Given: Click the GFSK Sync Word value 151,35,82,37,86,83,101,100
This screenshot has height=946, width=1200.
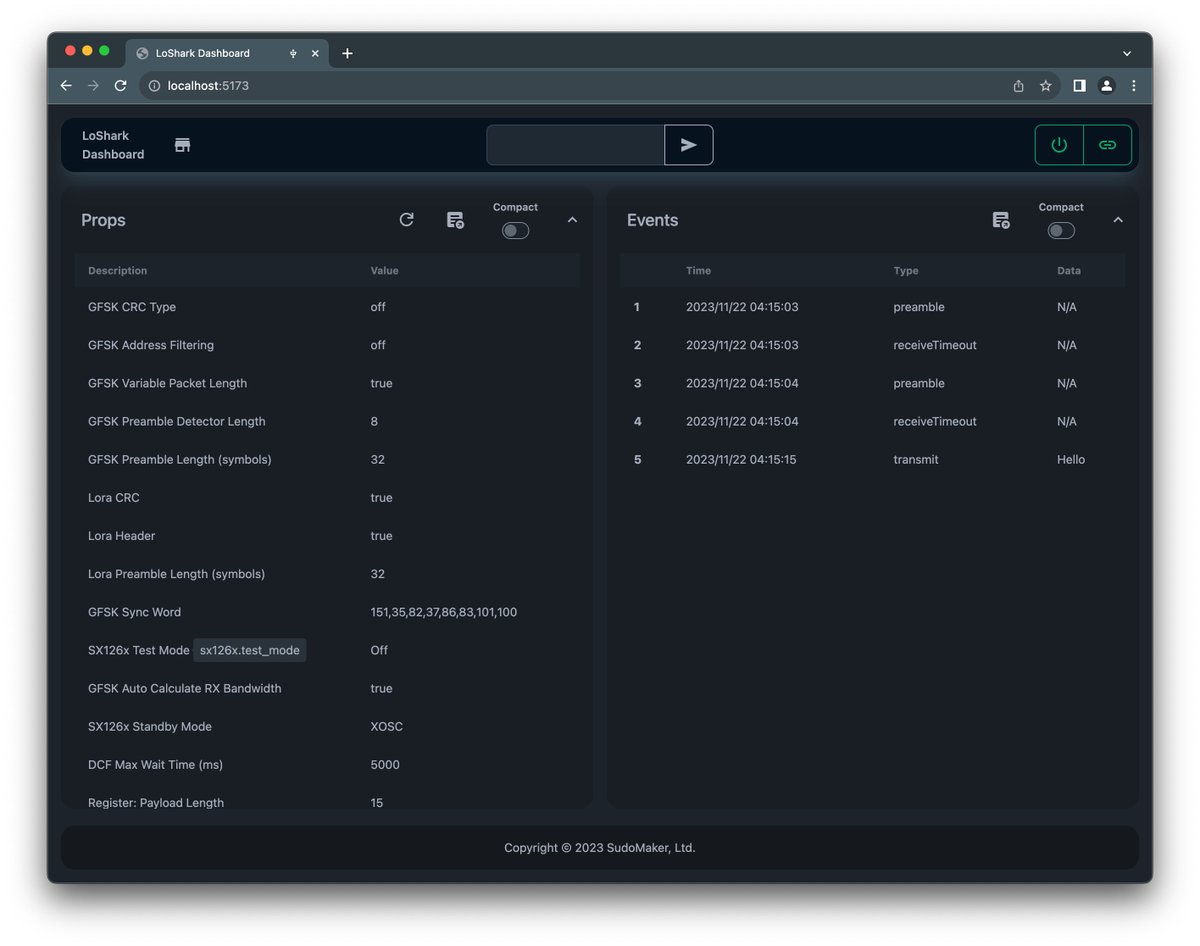Looking at the screenshot, I should [444, 612].
